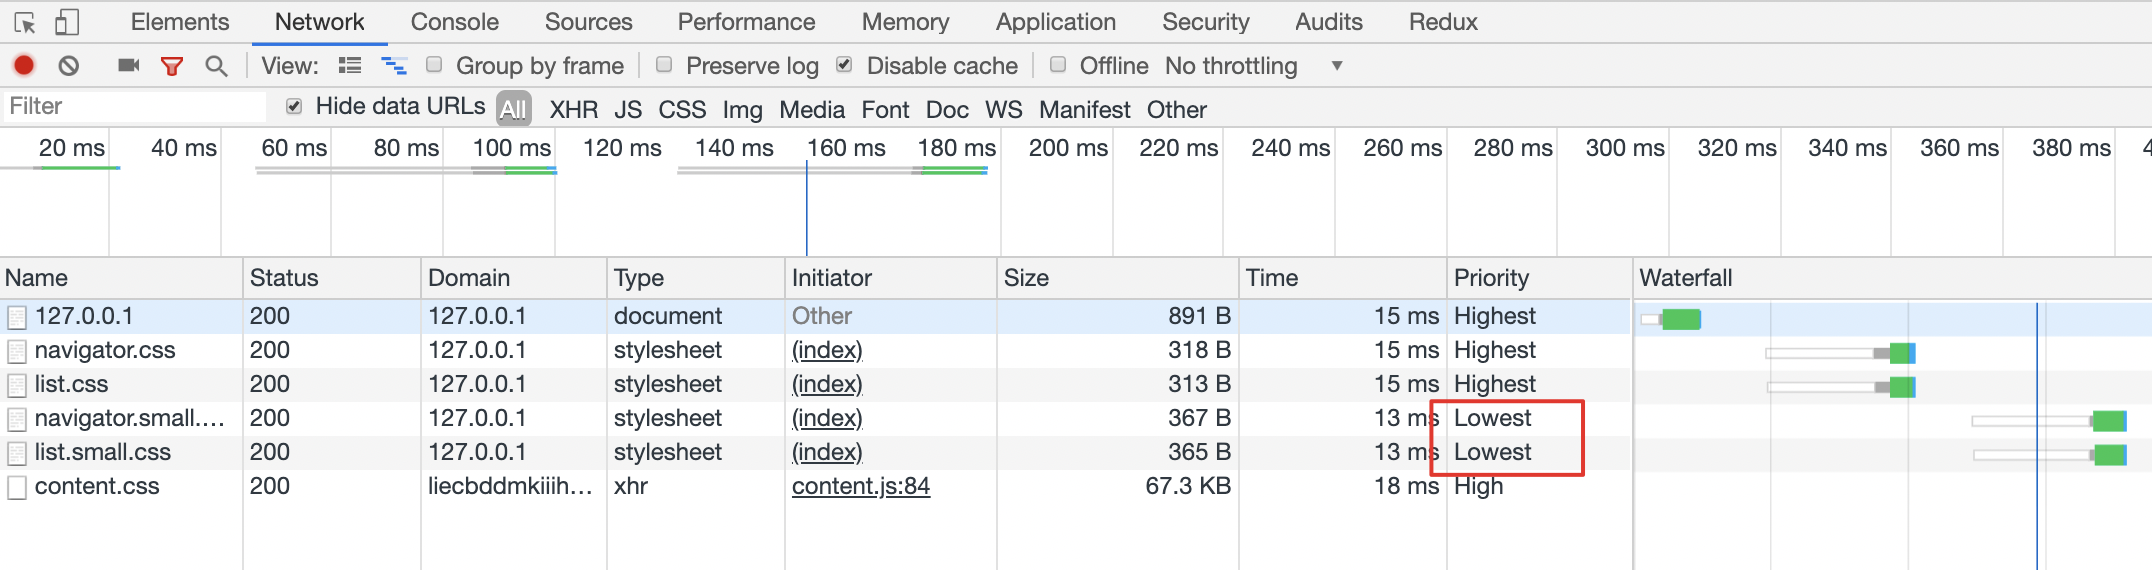This screenshot has height=570, width=2152.
Task: Click the file icon beside content.css
Action: [x=17, y=487]
